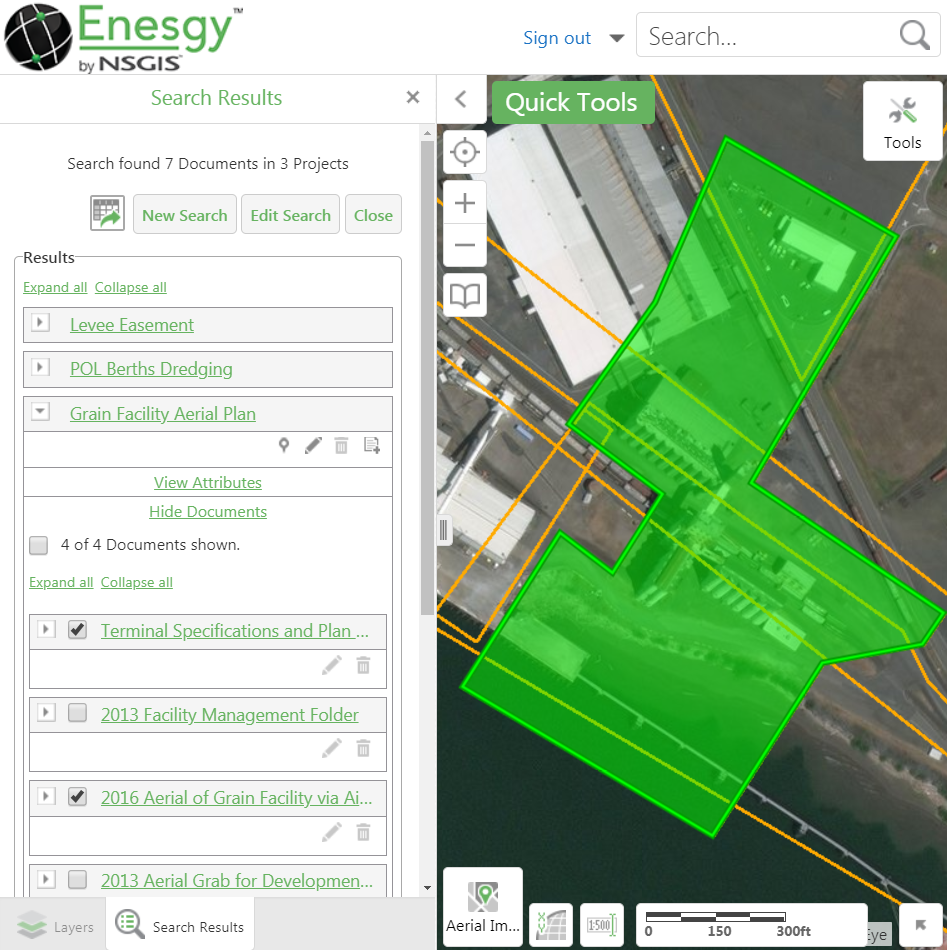Open the Sign out dropdown arrow
947x950 pixels.
click(617, 38)
